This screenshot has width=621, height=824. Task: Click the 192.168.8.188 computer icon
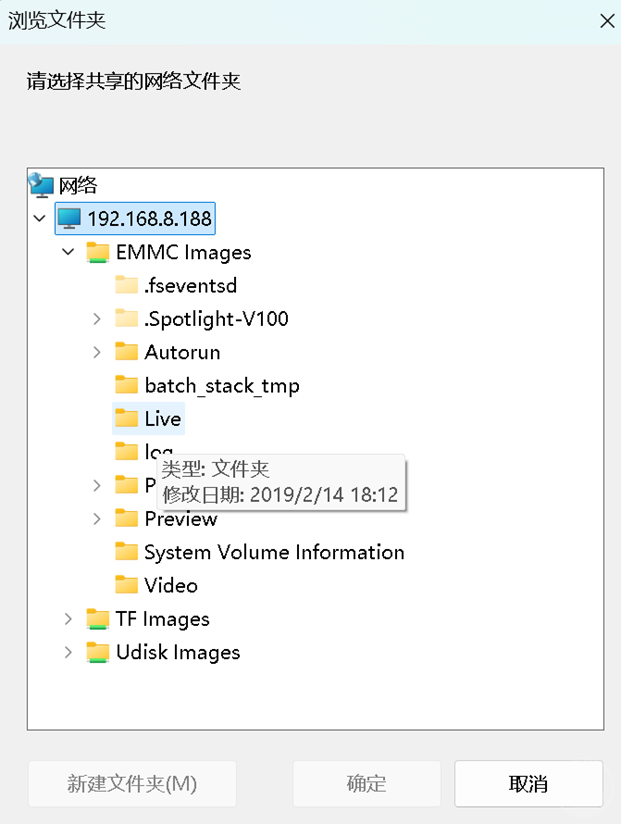[69, 219]
